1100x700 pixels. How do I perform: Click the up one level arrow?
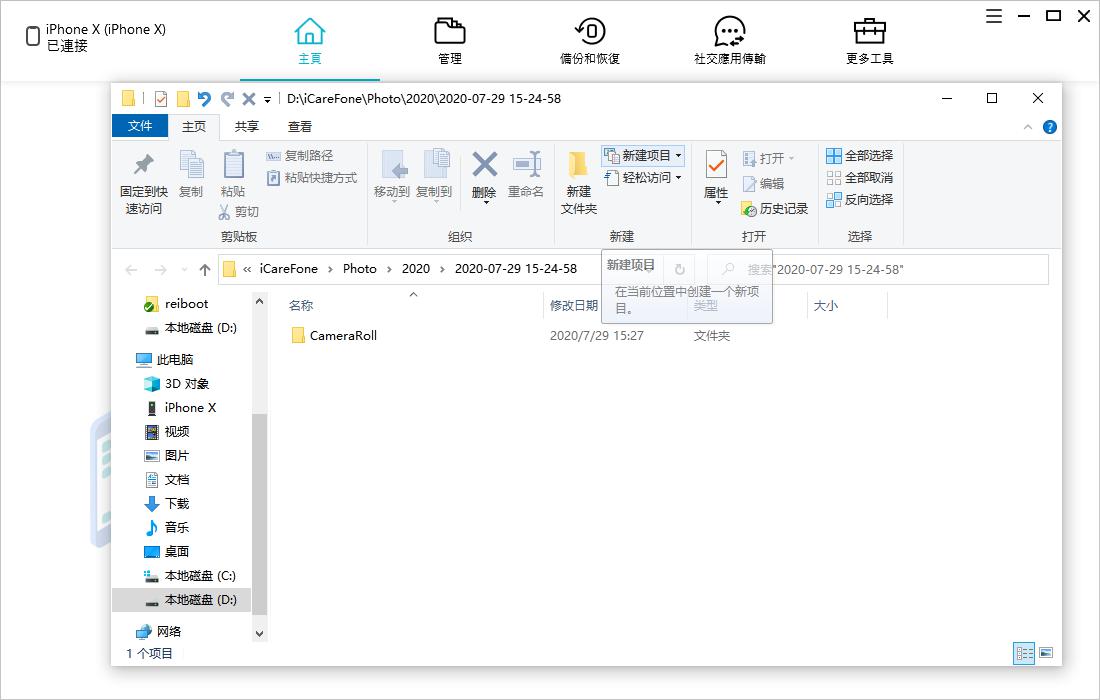(x=205, y=269)
